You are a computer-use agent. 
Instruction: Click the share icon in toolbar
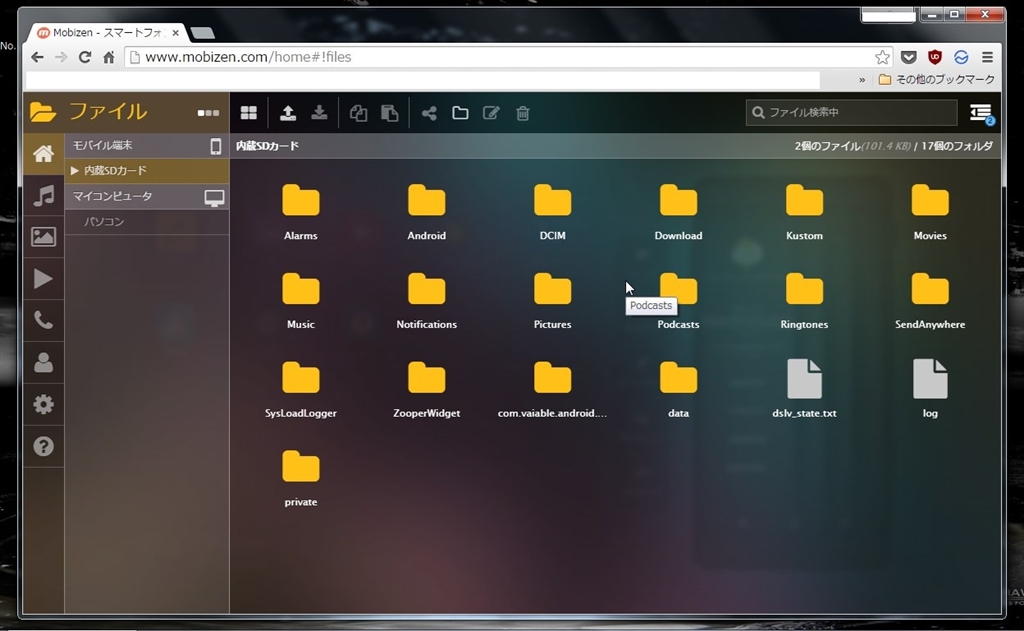coord(429,113)
